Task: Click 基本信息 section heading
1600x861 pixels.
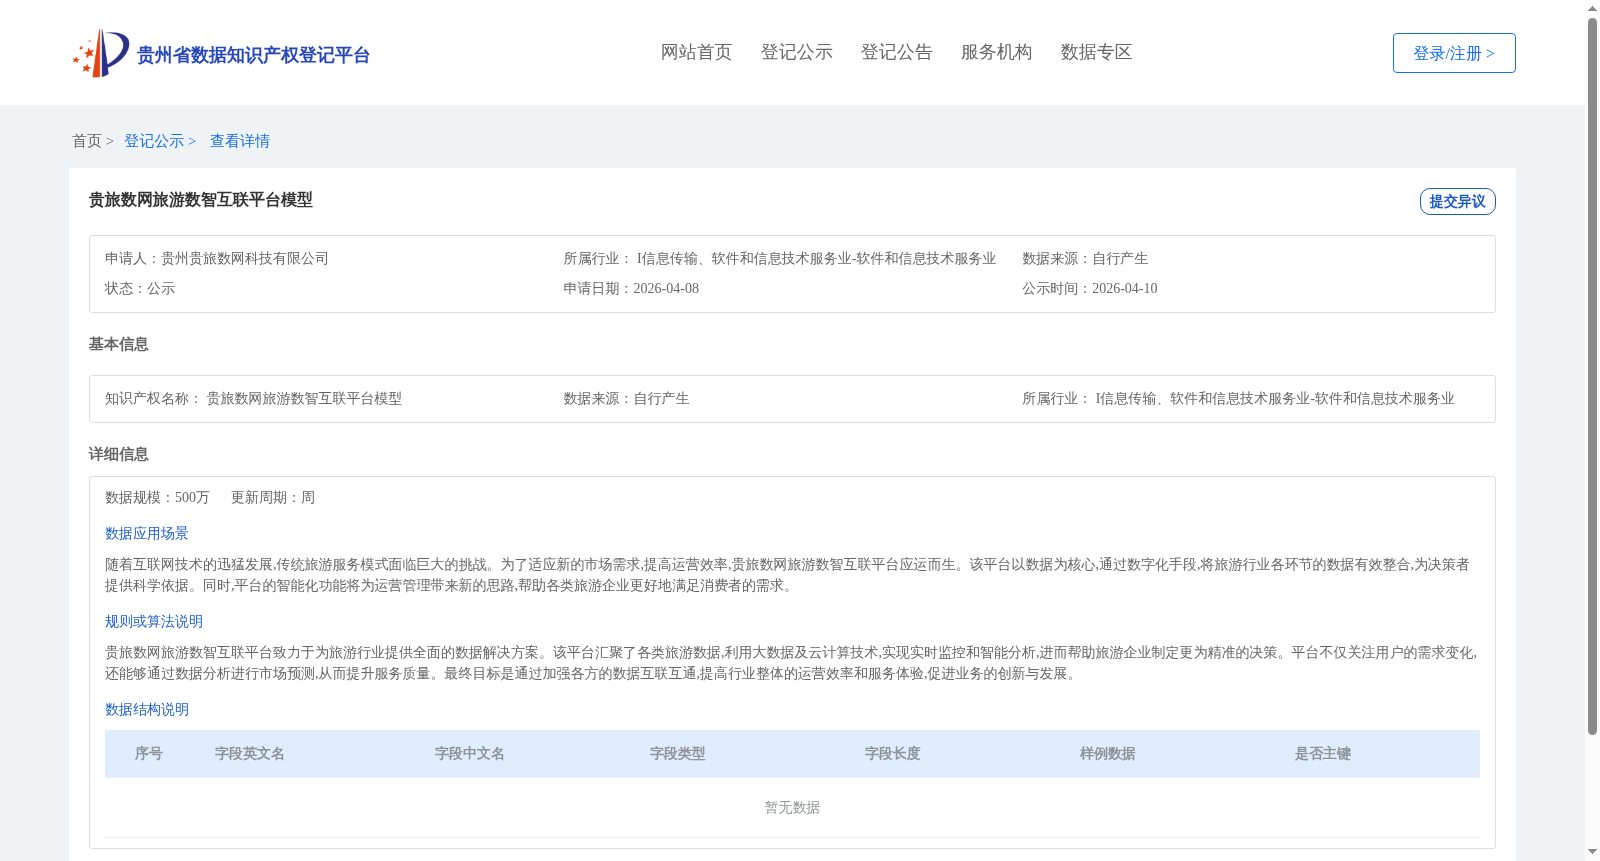Action: pyautogui.click(x=119, y=344)
